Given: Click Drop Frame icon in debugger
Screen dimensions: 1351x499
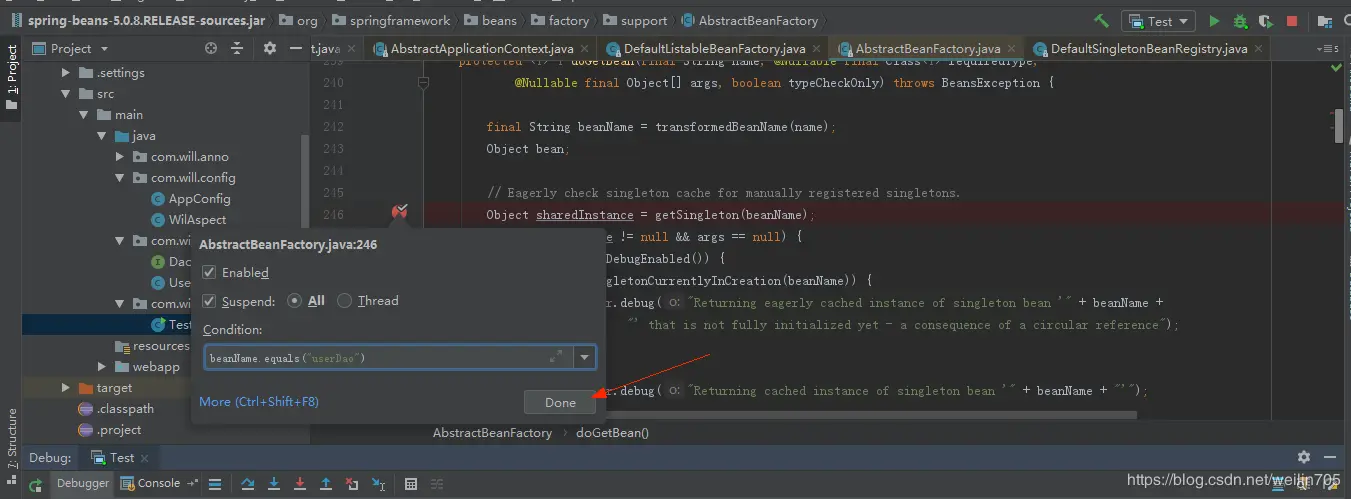Looking at the screenshot, I should (x=352, y=484).
